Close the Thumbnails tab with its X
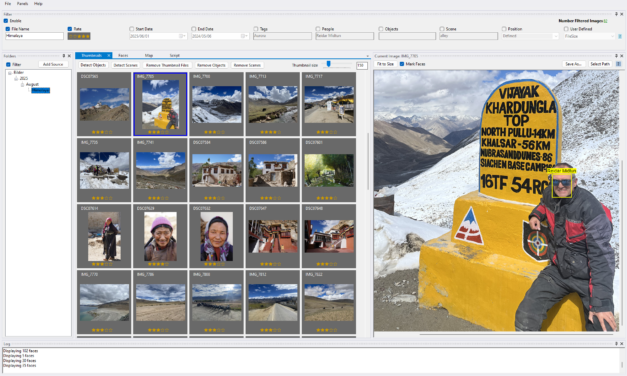The image size is (627, 376). 109,56
